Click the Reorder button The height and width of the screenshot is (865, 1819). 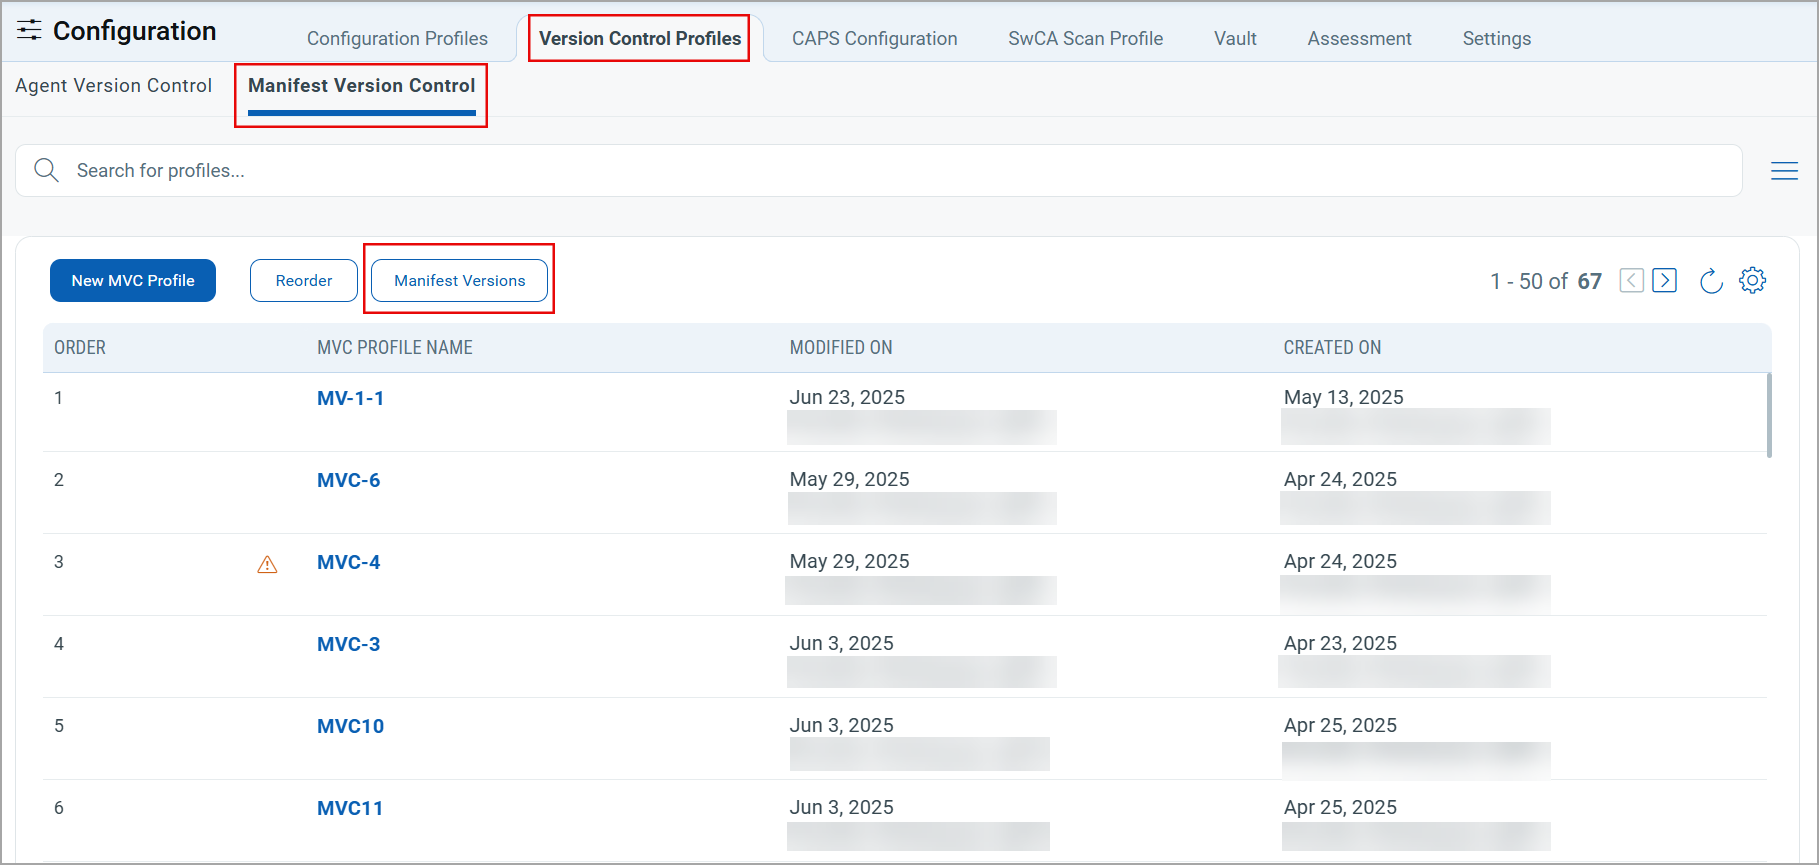click(x=304, y=281)
